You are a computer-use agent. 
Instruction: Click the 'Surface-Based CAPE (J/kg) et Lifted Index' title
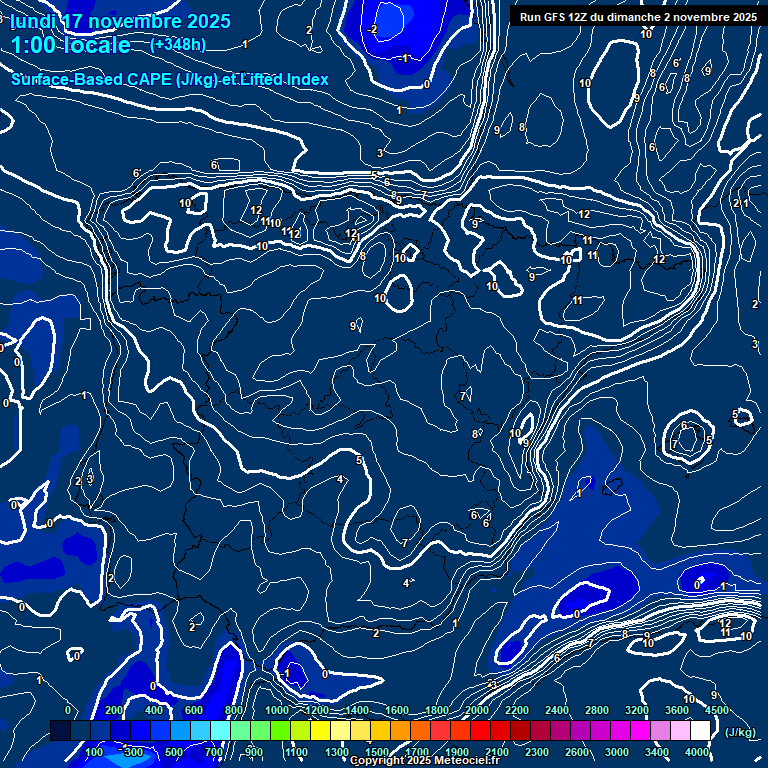pyautogui.click(x=170, y=79)
